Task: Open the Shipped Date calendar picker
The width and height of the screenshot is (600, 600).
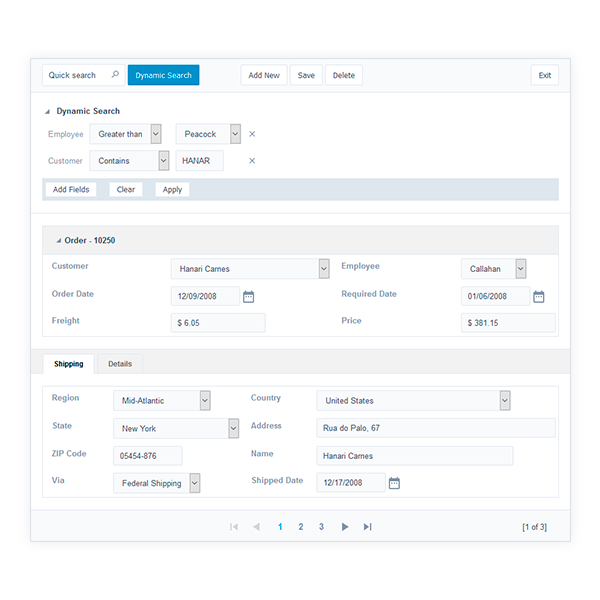Action: [x=394, y=483]
